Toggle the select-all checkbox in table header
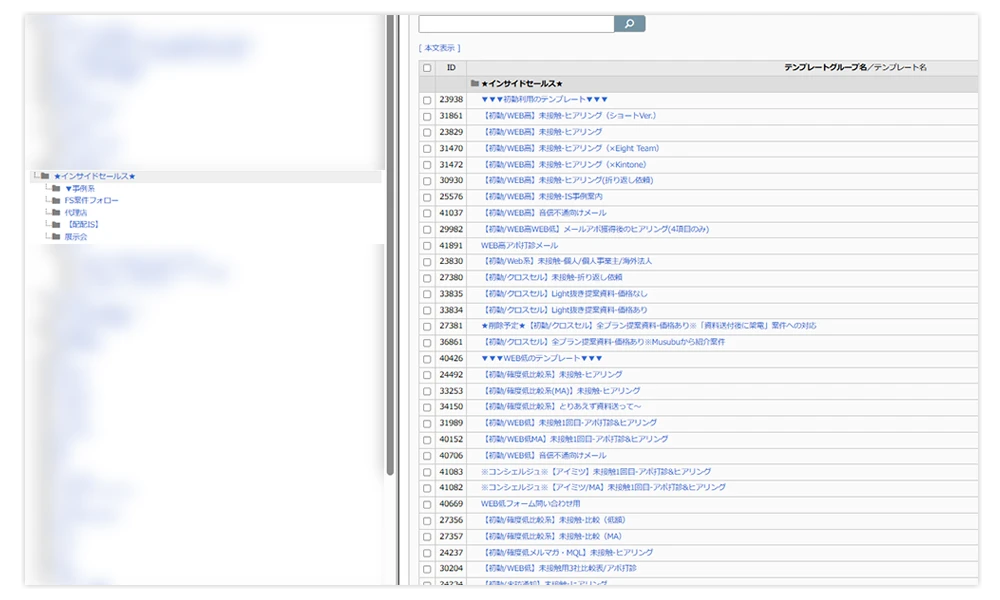The height and width of the screenshot is (600, 1000). (427, 68)
